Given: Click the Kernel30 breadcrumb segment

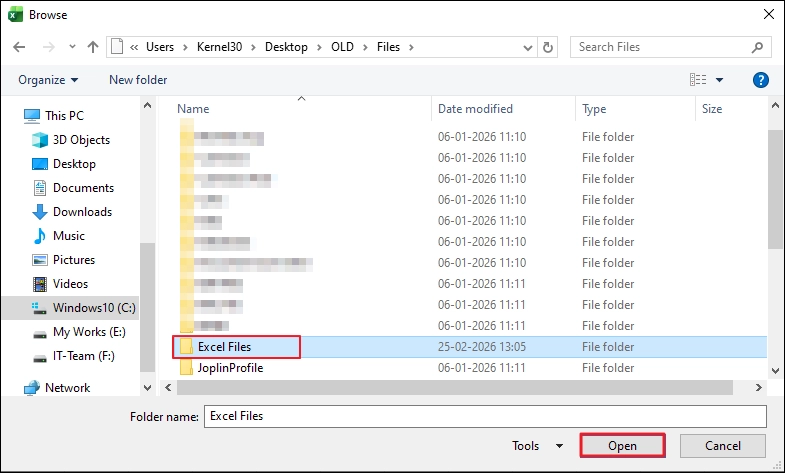Looking at the screenshot, I should click(219, 47).
